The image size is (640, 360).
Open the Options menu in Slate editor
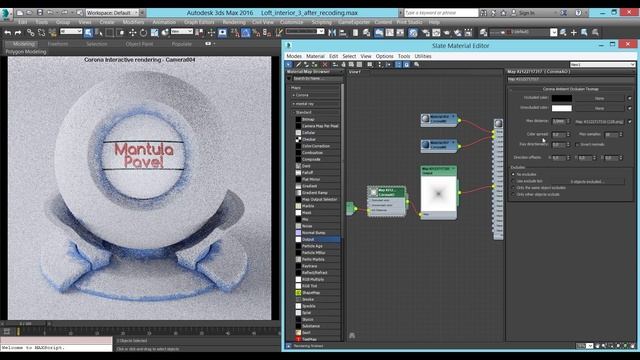384,56
